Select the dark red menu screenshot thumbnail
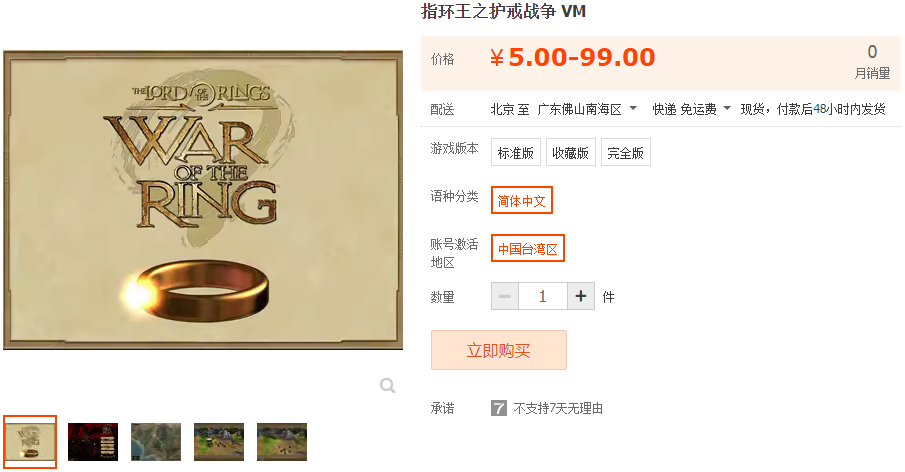Screen dimensions: 905x472 tap(93, 442)
